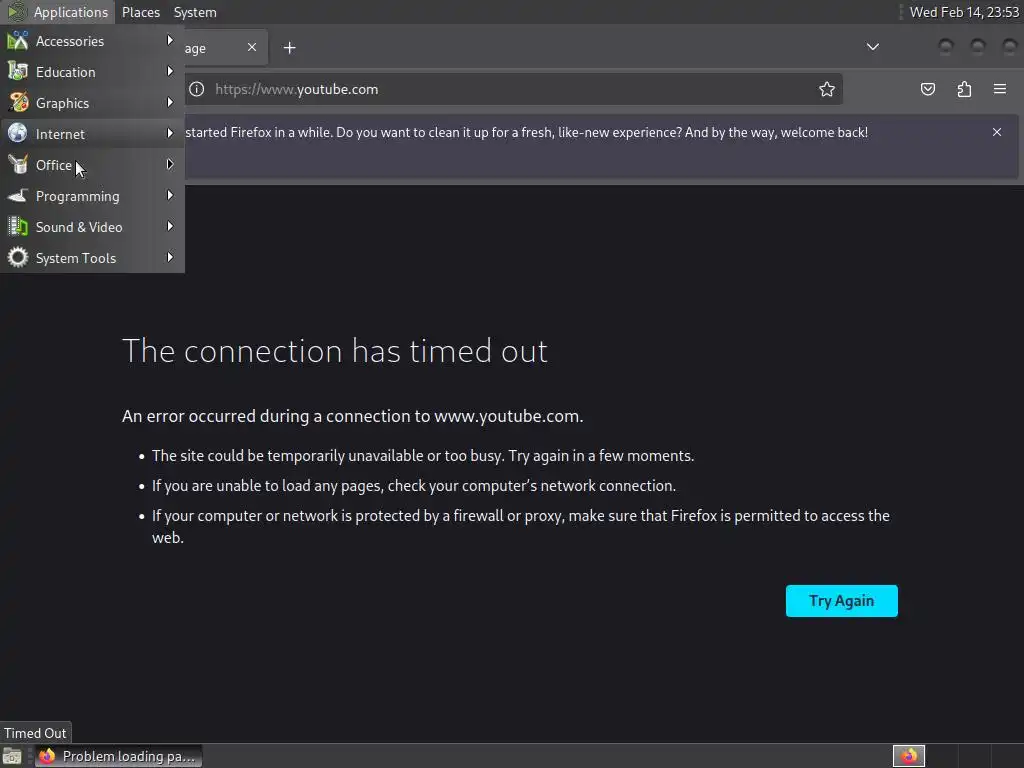Image resolution: width=1024 pixels, height=768 pixels.
Task: Open the Firefox hamburger application menu
Action: point(1000,89)
